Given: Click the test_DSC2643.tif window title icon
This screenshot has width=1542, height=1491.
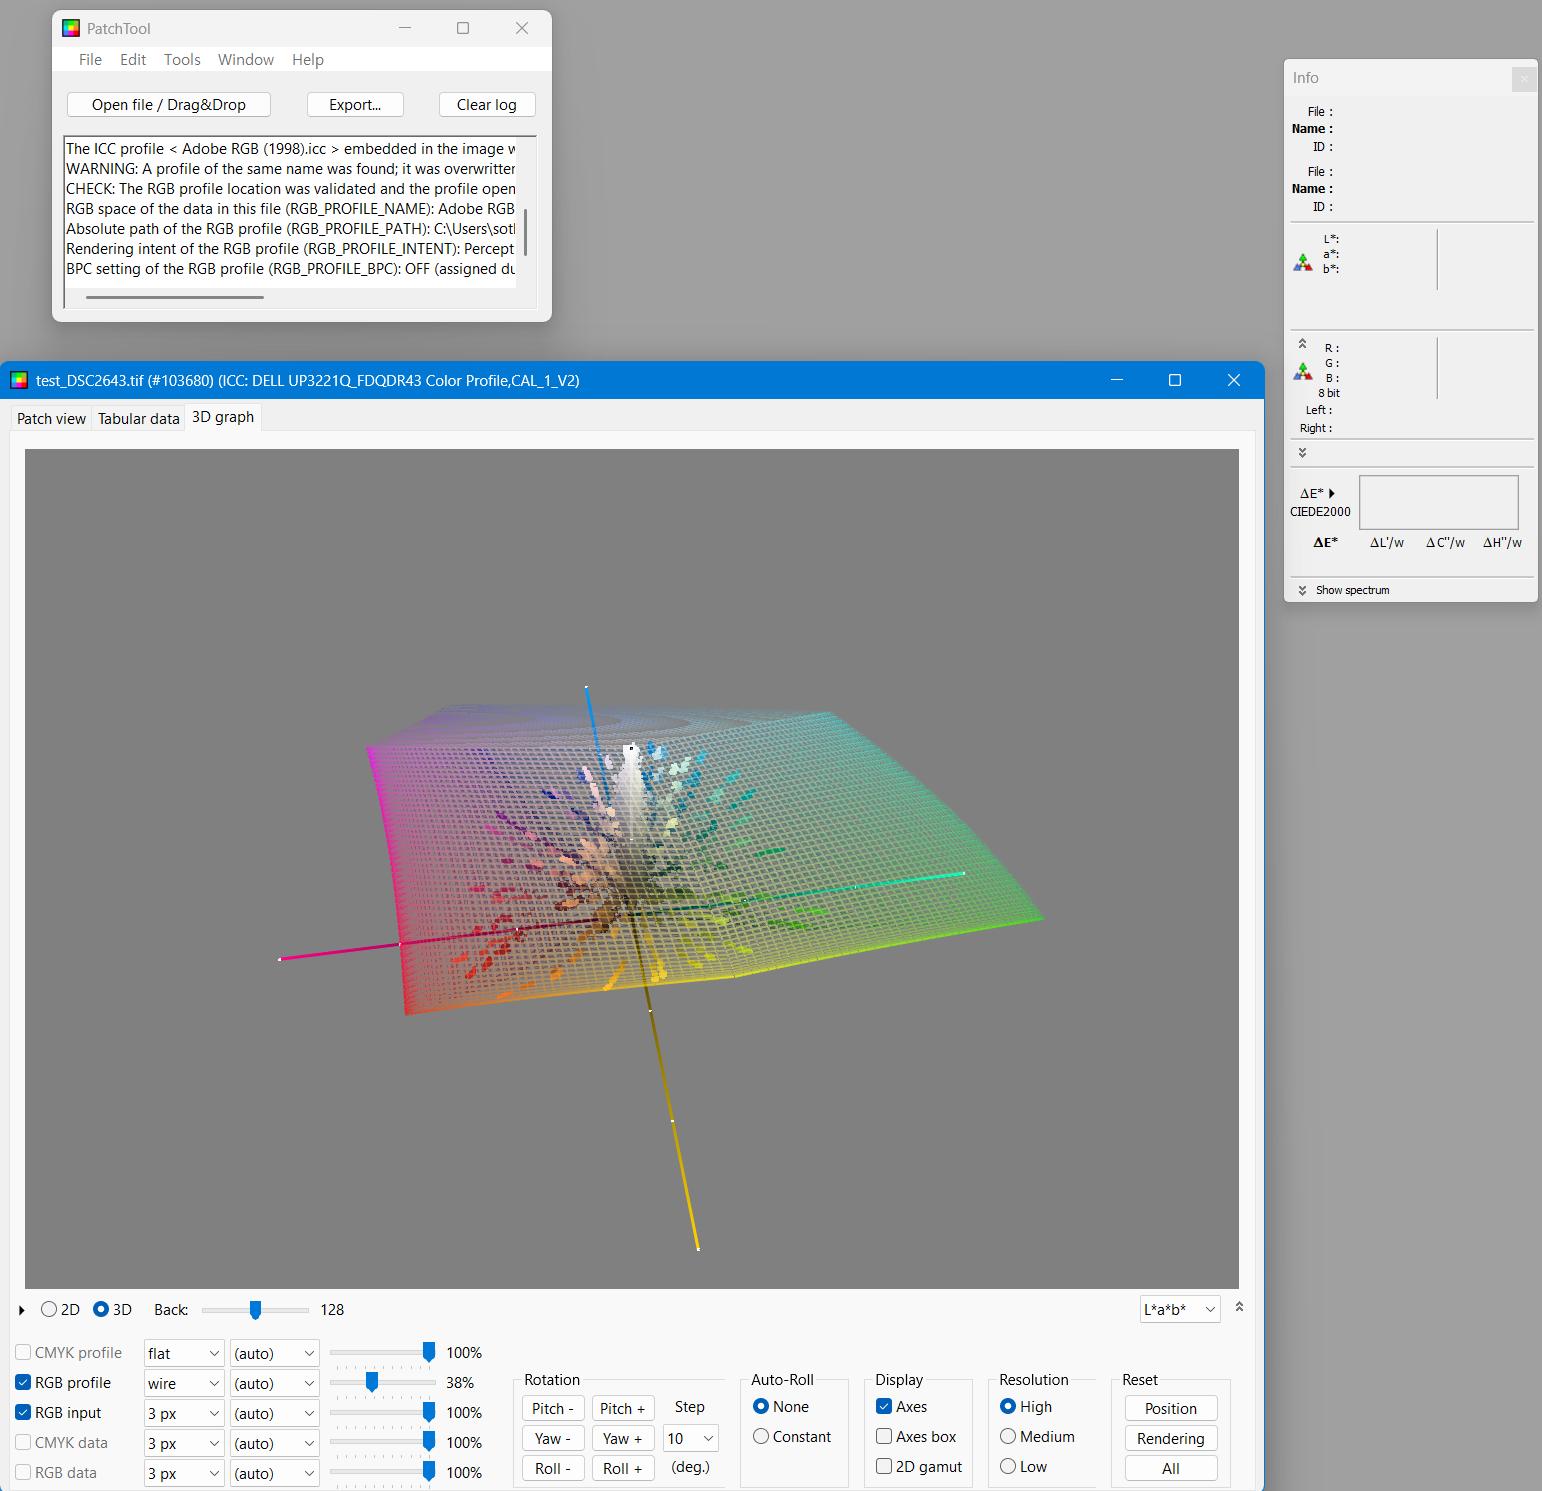Looking at the screenshot, I should (18, 380).
